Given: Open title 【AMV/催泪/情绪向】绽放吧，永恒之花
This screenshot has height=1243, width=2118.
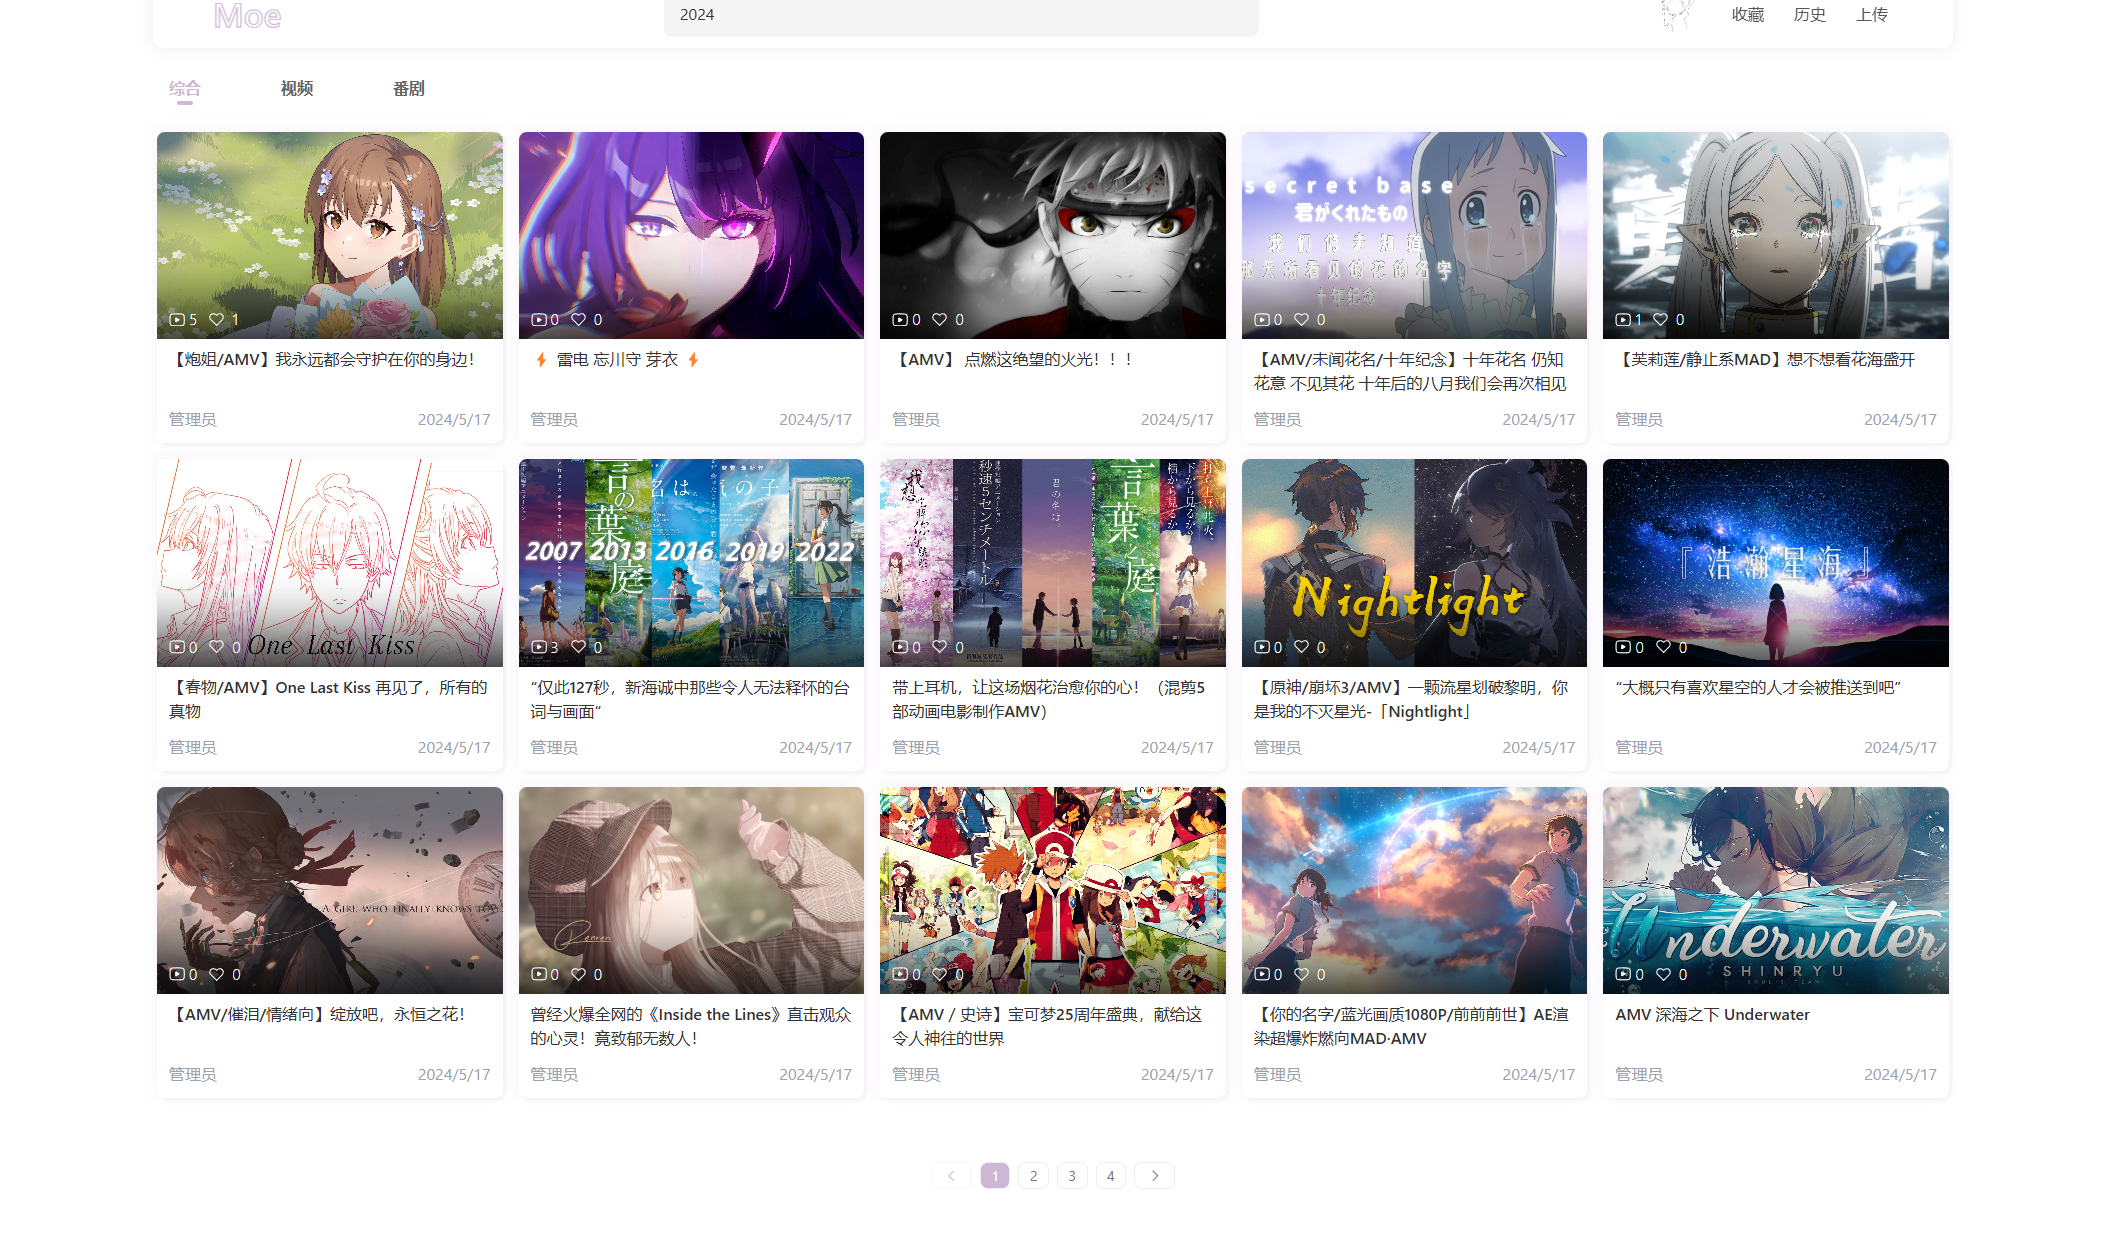Looking at the screenshot, I should (317, 1015).
